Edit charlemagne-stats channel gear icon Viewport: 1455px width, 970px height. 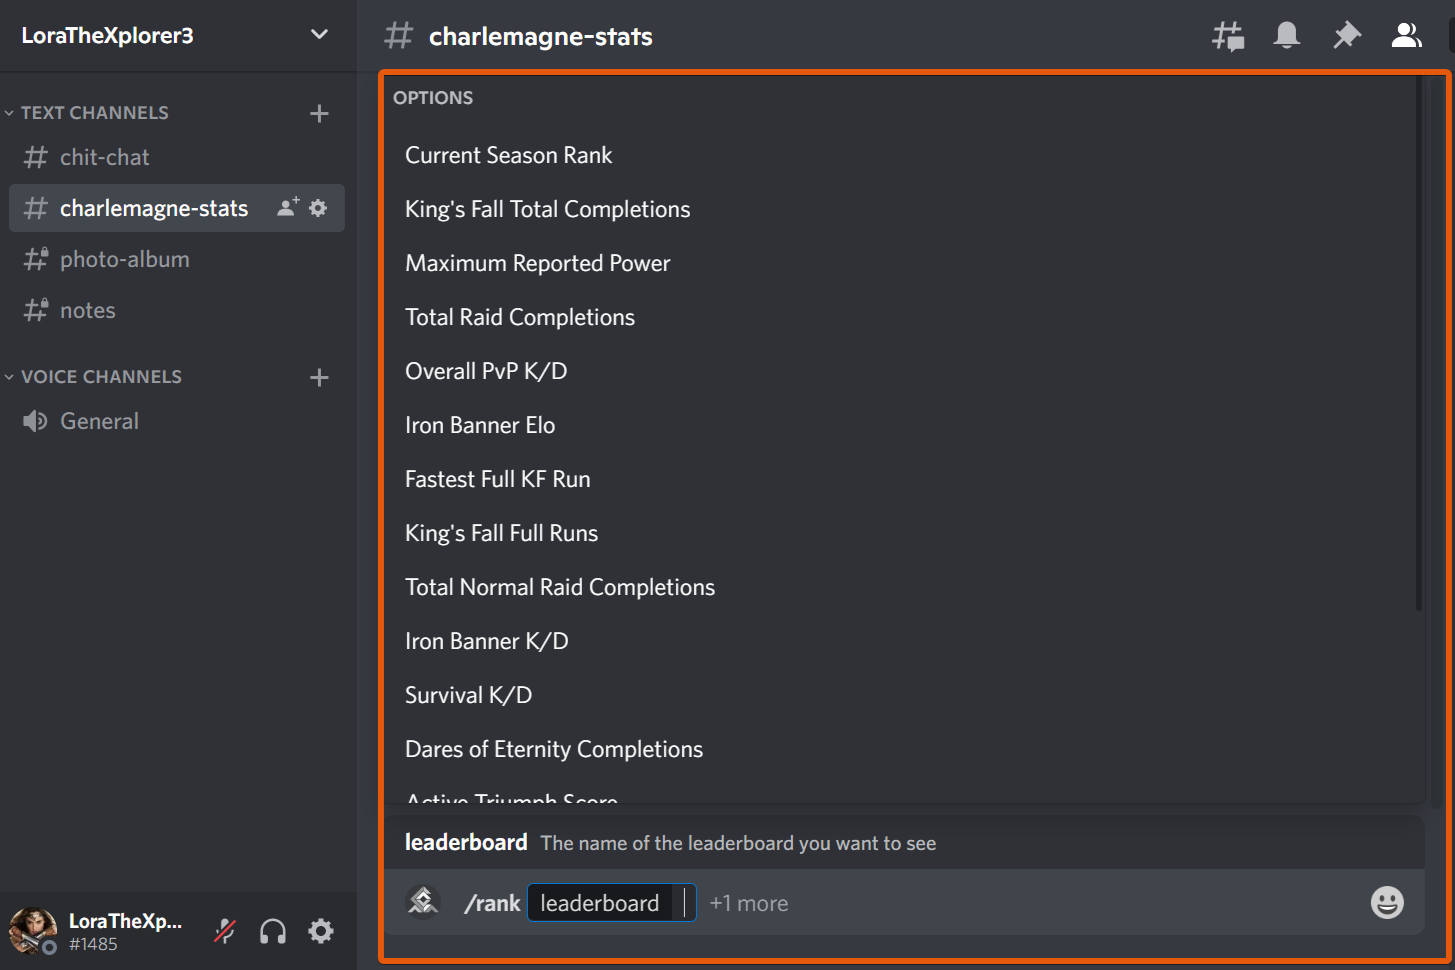pyautogui.click(x=318, y=208)
